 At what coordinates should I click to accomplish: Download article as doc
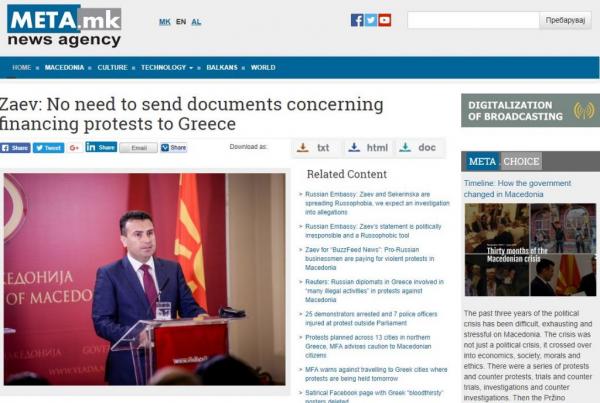click(419, 148)
